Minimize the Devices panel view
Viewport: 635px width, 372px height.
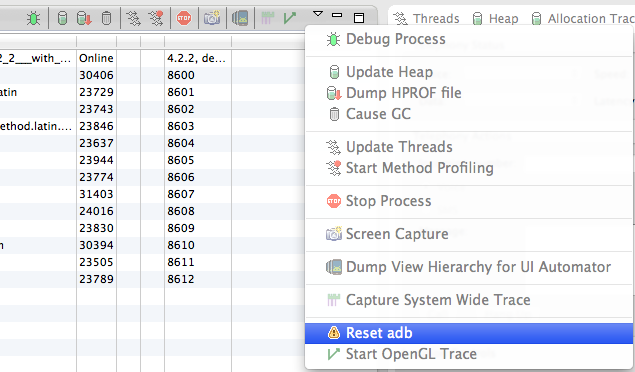coord(337,15)
